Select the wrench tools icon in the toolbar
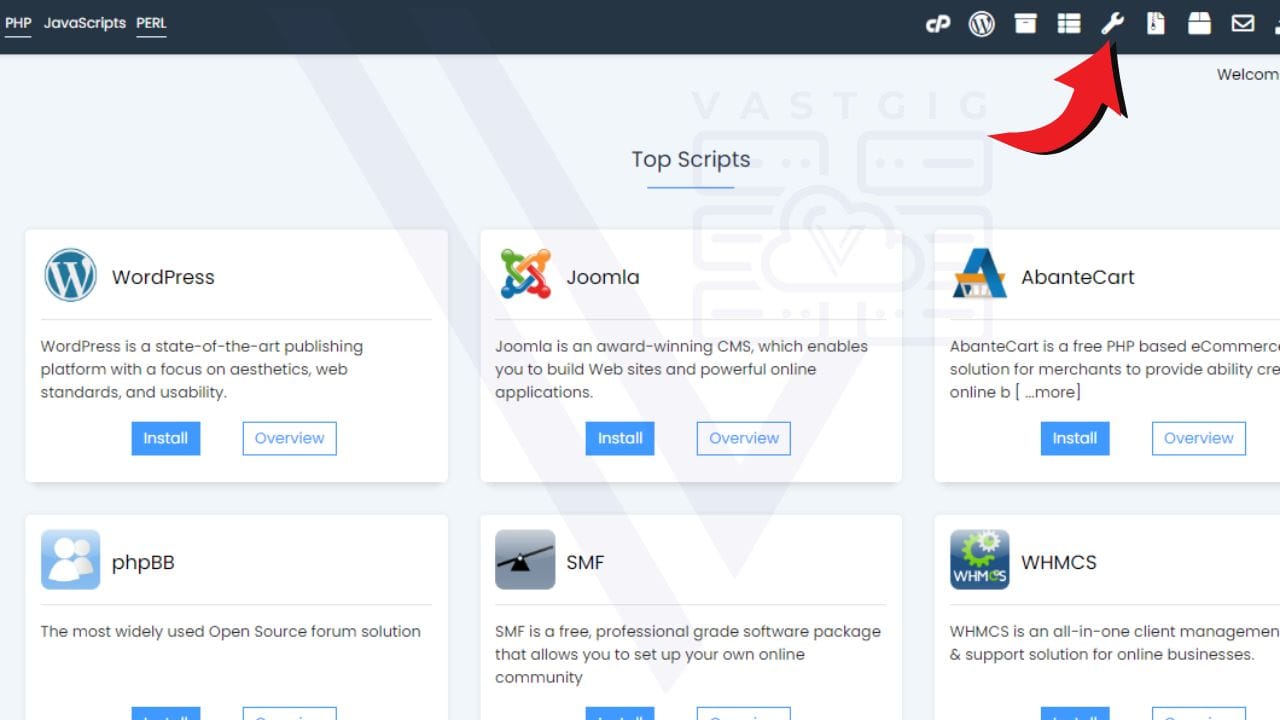The image size is (1280, 720). [x=1112, y=24]
